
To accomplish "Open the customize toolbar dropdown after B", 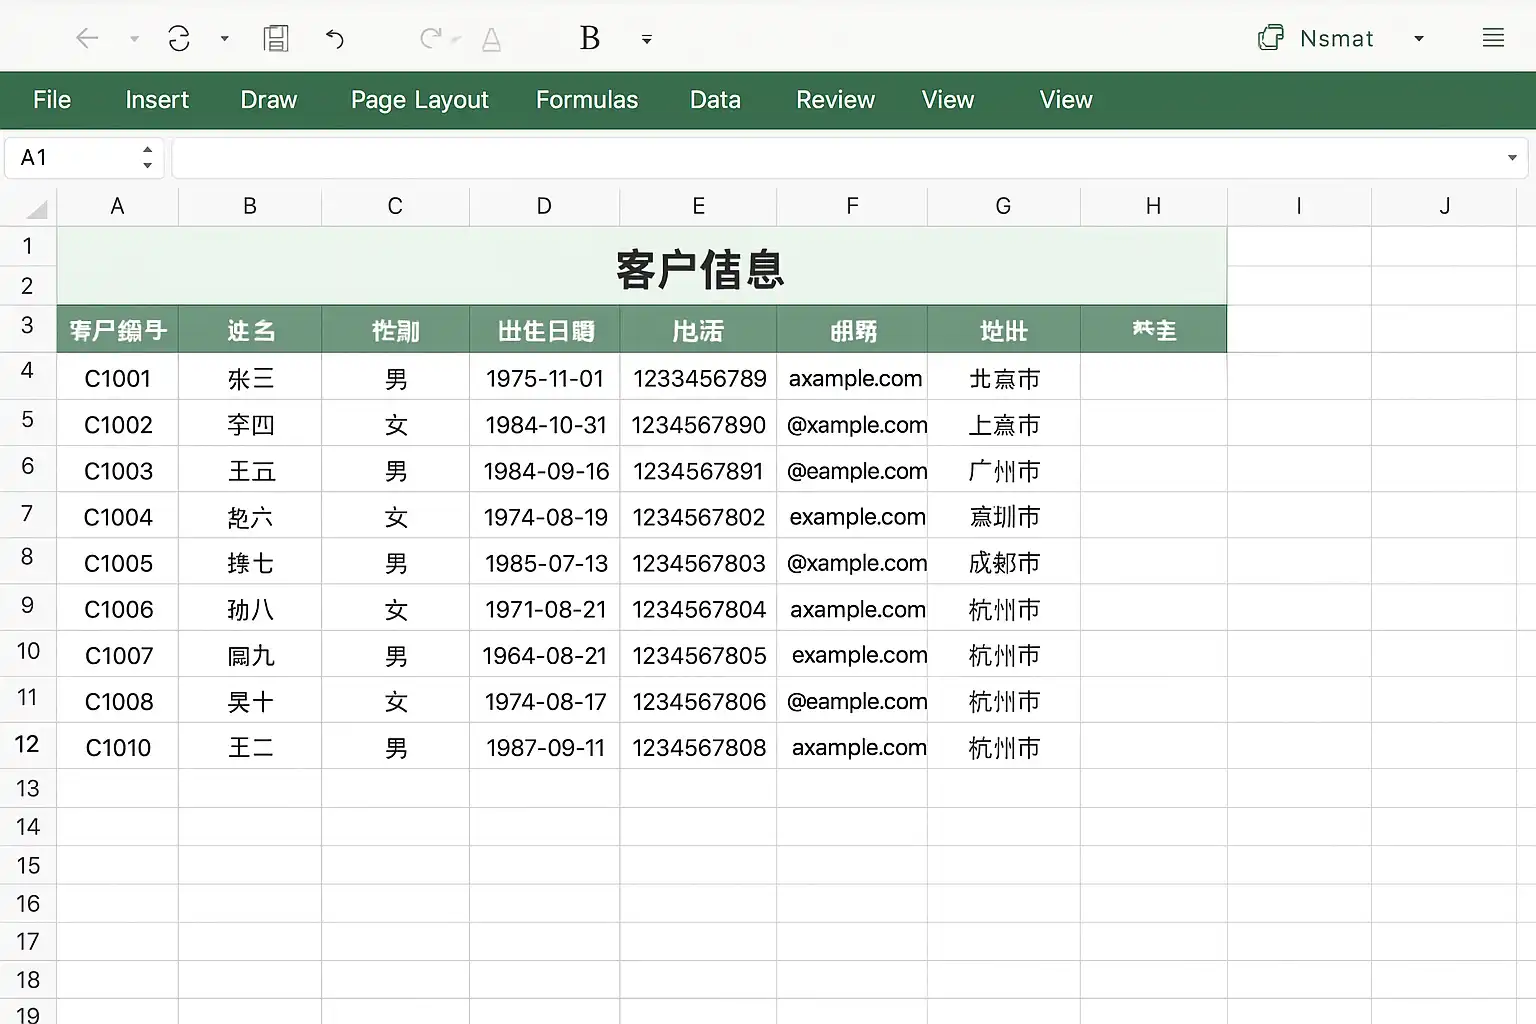I will pyautogui.click(x=647, y=40).
